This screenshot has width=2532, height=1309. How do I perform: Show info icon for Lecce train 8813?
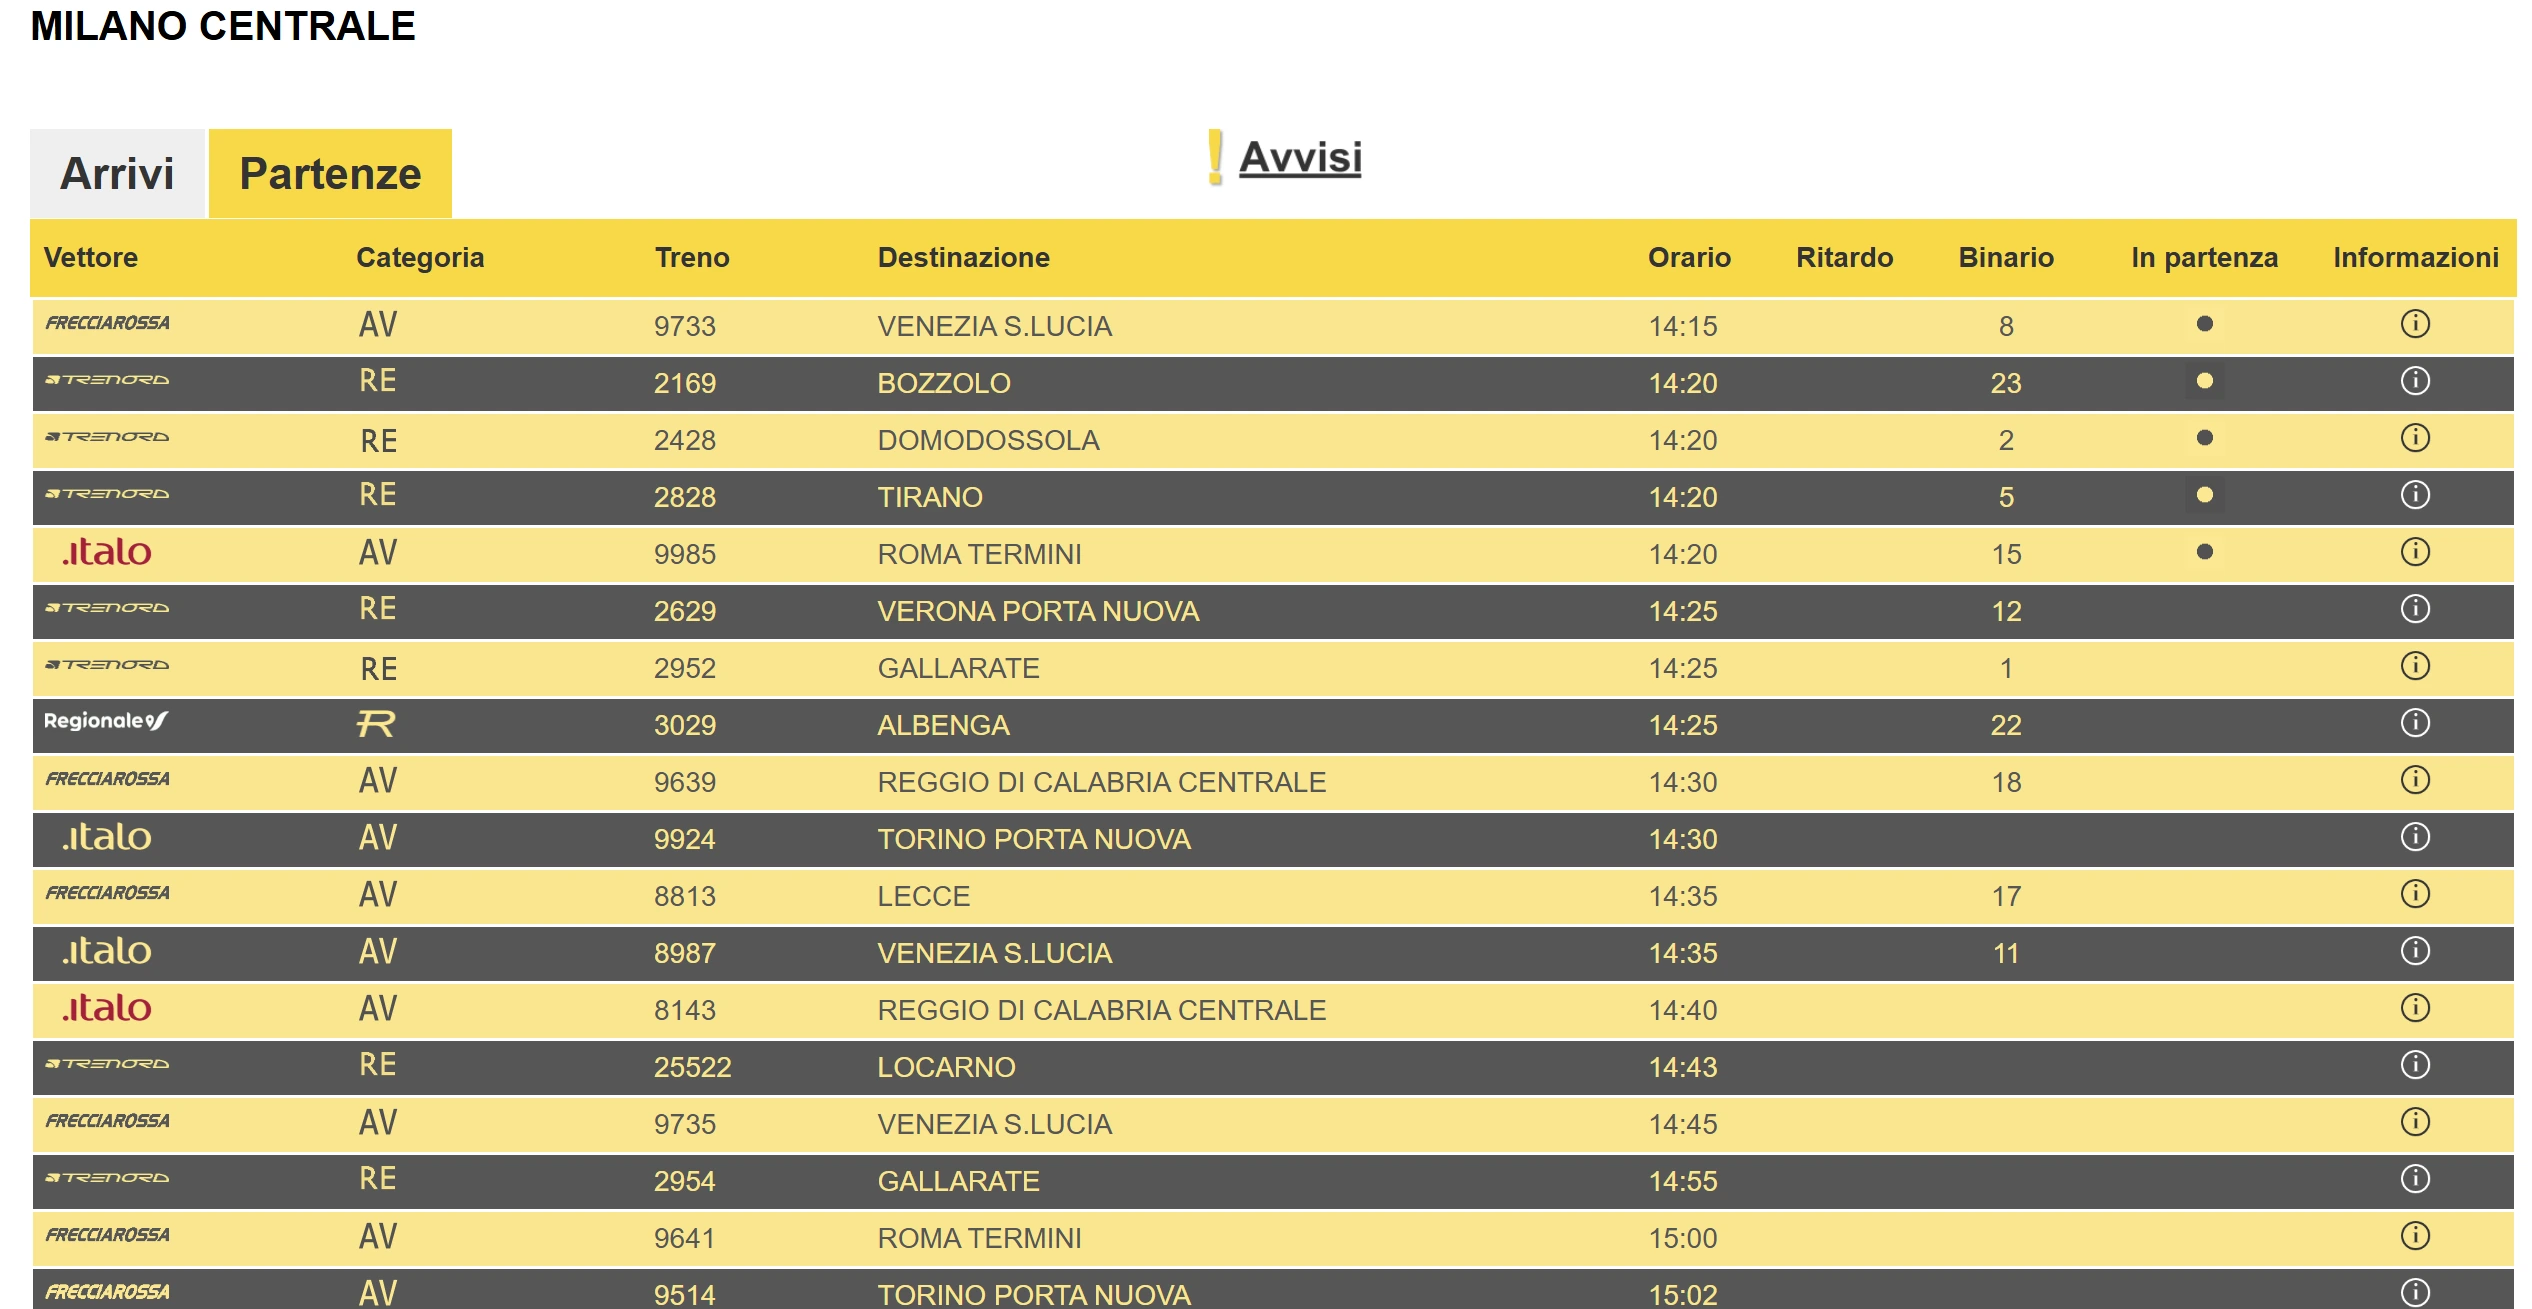tap(2414, 894)
